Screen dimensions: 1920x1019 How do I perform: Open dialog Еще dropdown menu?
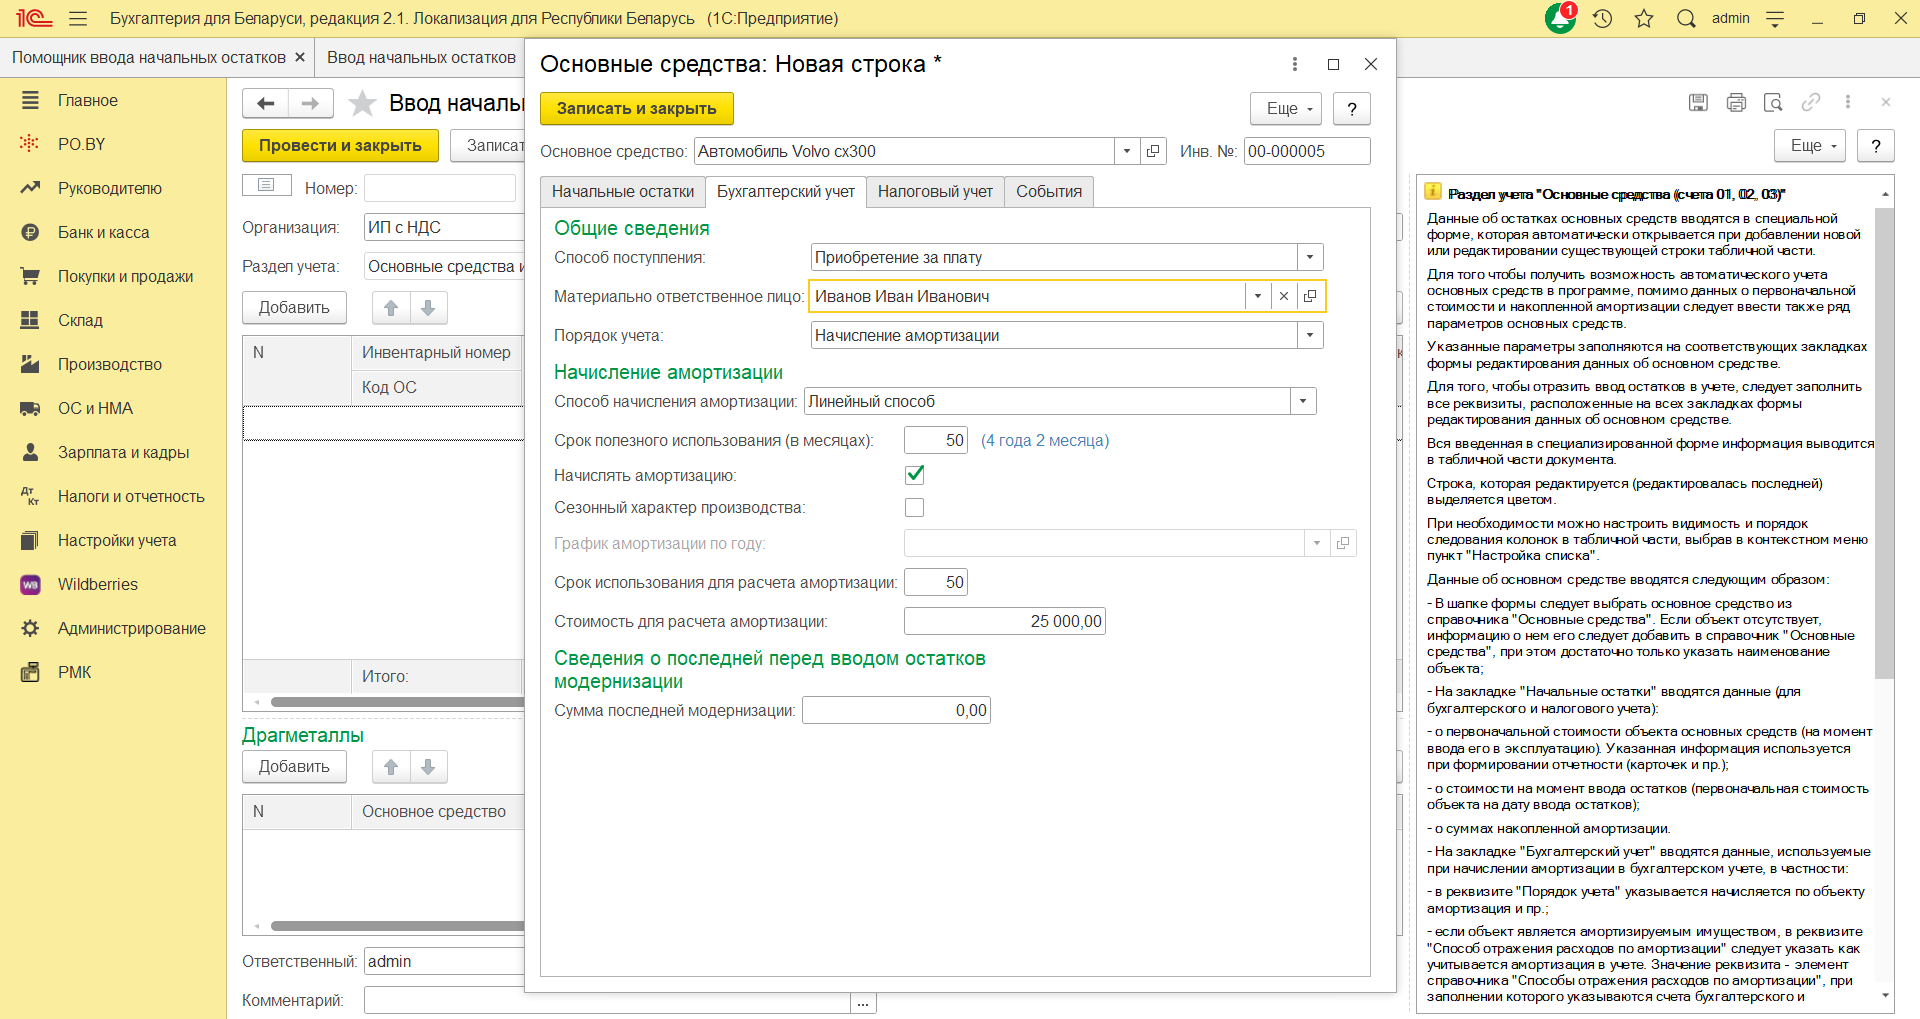[1286, 108]
